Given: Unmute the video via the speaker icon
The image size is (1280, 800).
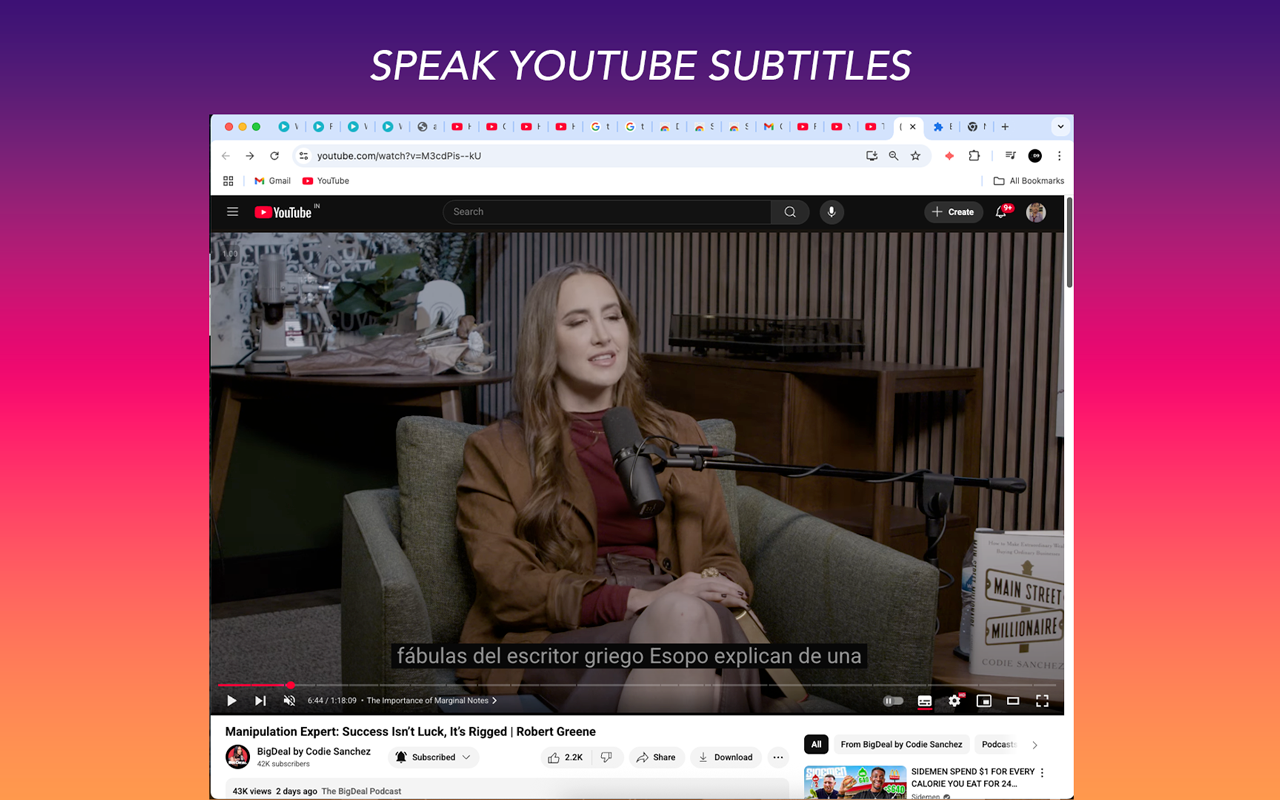Looking at the screenshot, I should click(289, 700).
